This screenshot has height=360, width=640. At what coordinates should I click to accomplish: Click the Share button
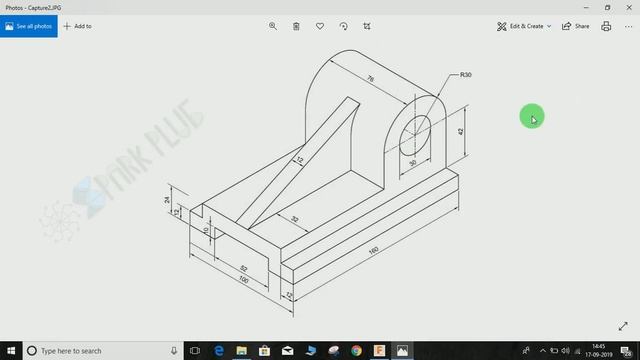(x=576, y=26)
